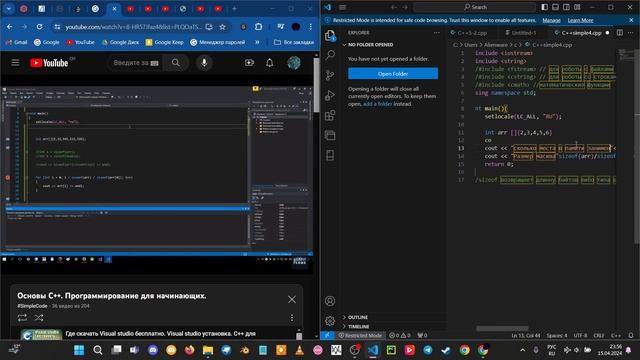The image size is (640, 360).
Task: Show hidden system tray icons chevron
Action: (x=522, y=350)
